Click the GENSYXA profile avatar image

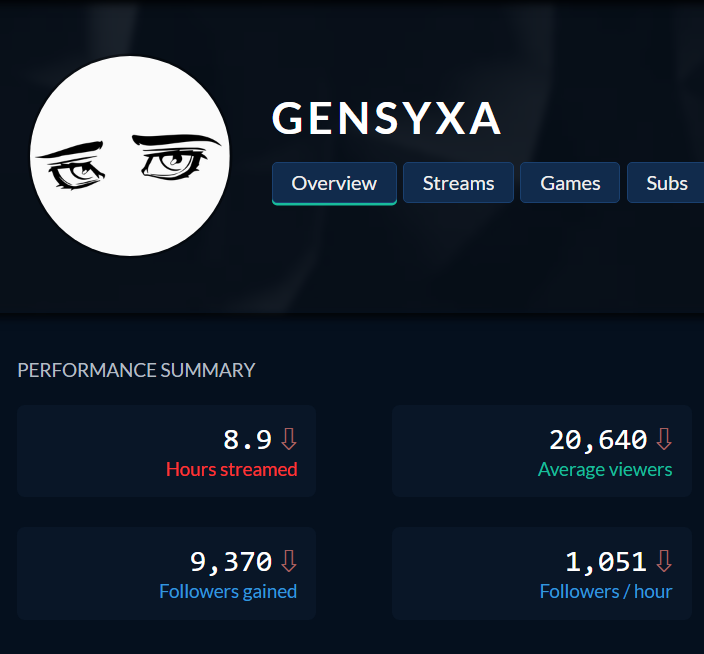click(x=130, y=156)
